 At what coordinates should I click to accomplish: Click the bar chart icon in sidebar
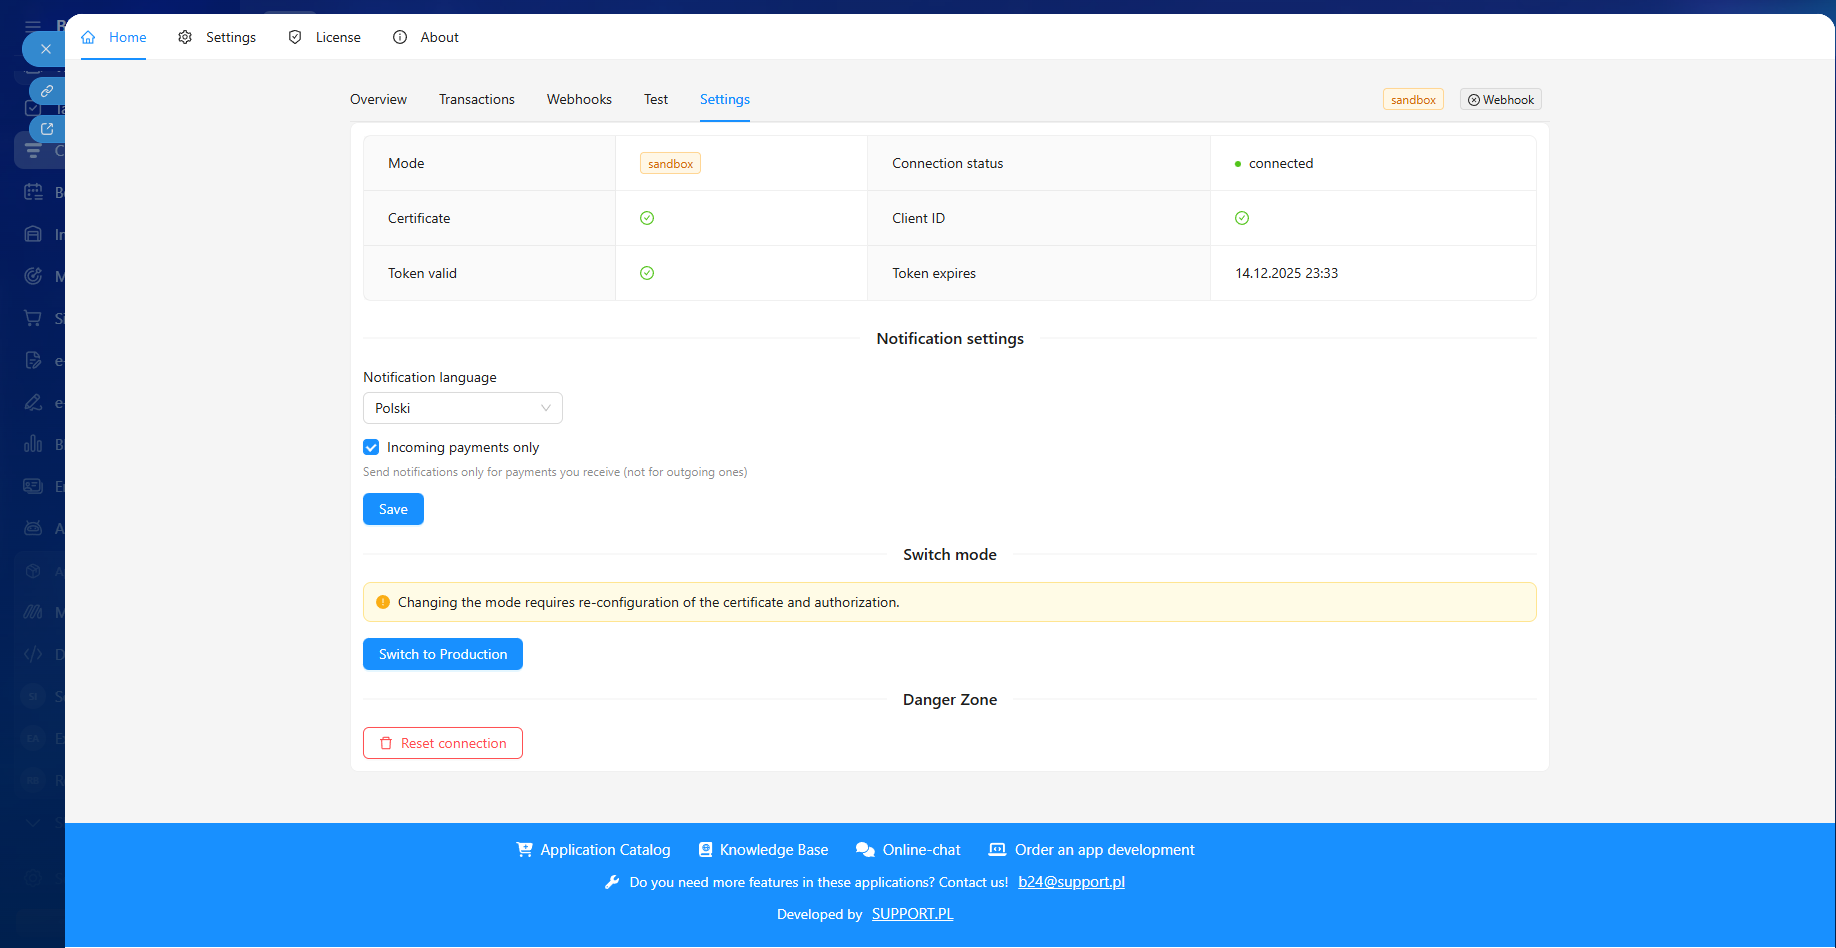pyautogui.click(x=33, y=444)
